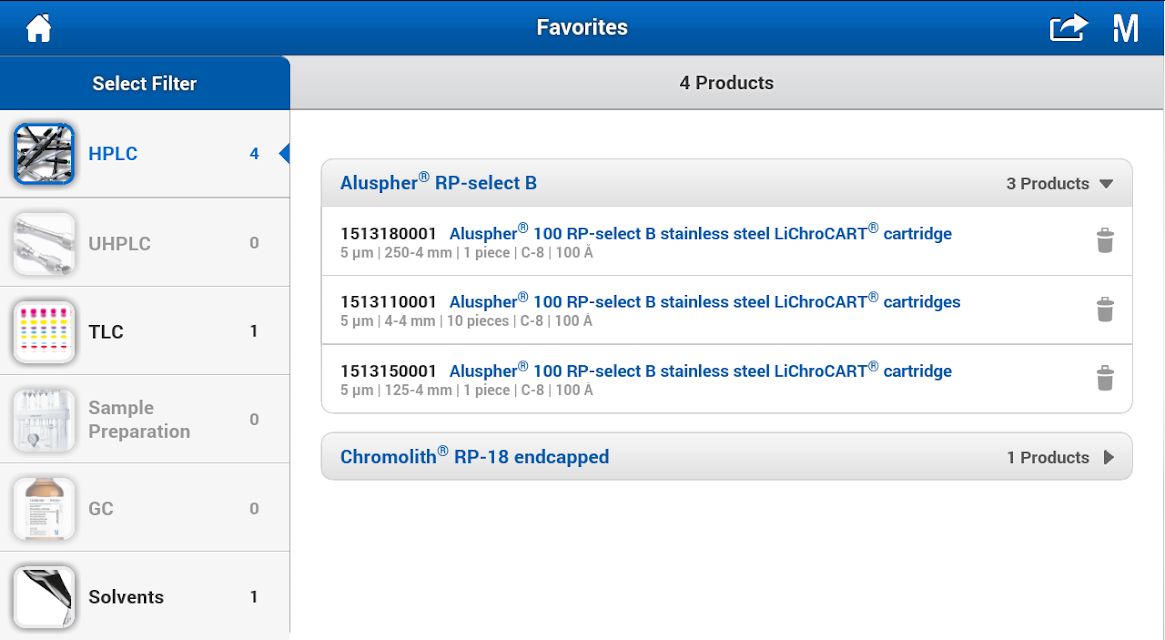Open the Aluspher 250-4 mm cartridge link

tap(700, 233)
